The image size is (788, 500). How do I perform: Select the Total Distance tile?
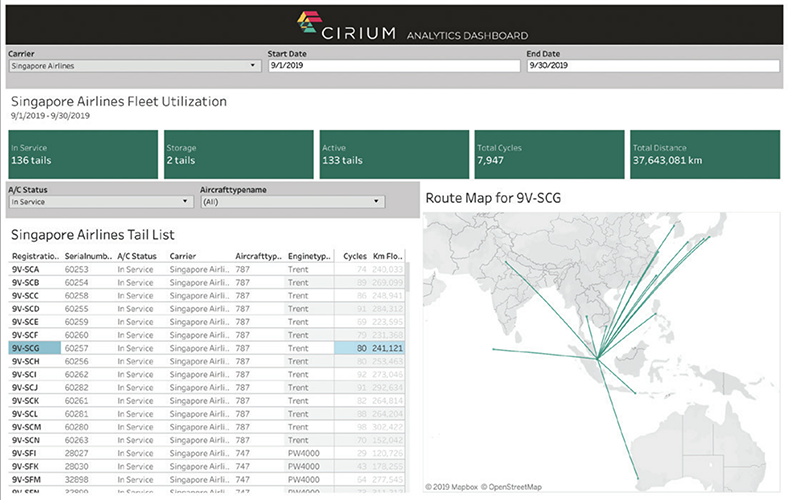(x=703, y=154)
